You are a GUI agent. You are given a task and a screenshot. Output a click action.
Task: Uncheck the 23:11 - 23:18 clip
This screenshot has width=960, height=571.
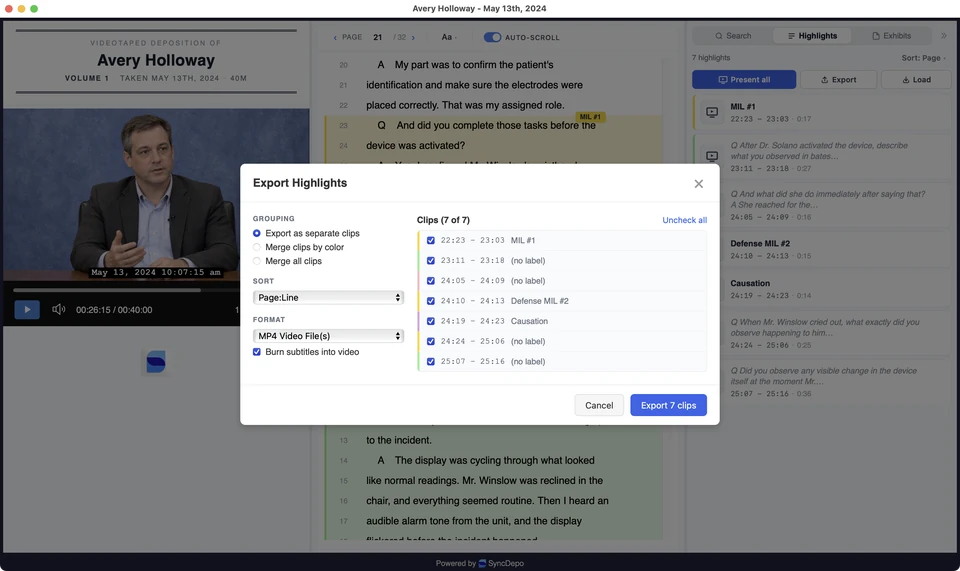coord(431,261)
